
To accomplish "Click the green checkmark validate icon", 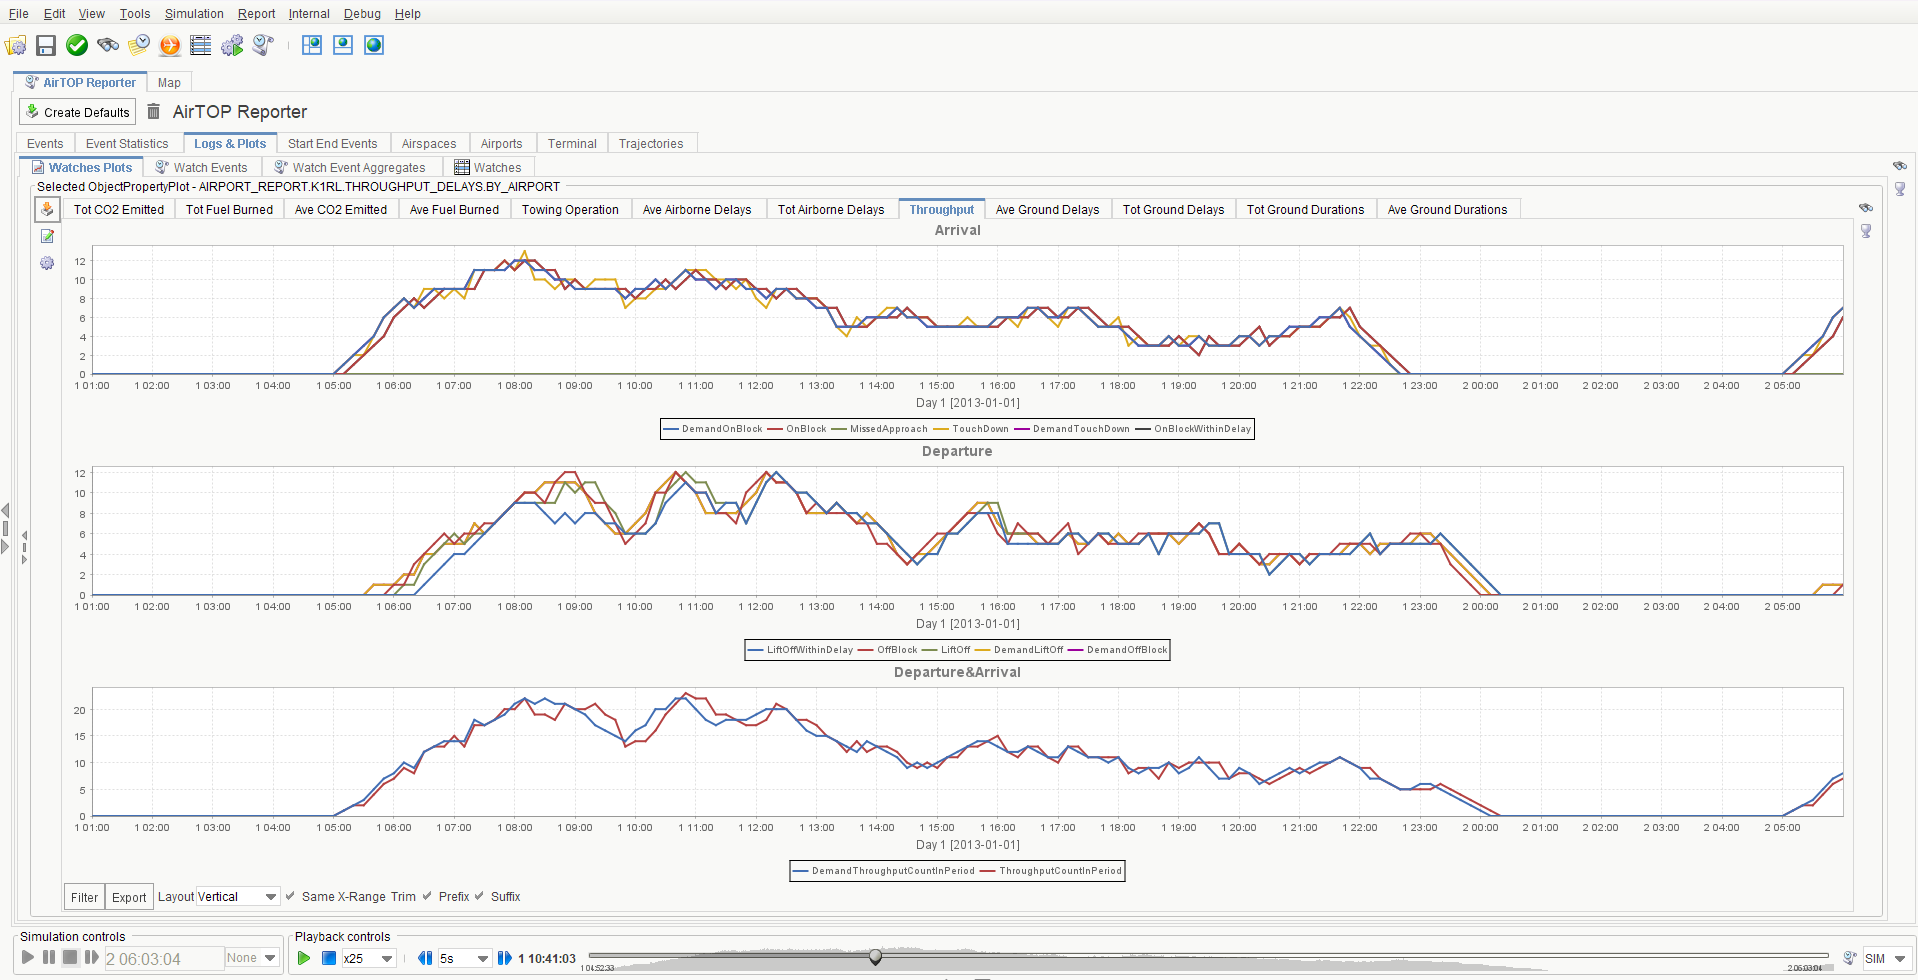I will tap(77, 45).
